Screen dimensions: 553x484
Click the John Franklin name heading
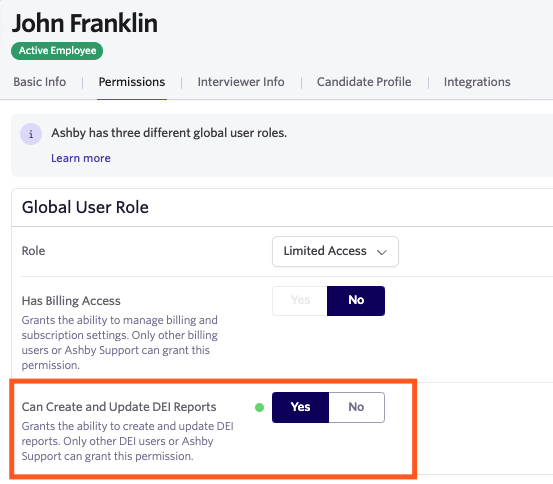[85, 23]
